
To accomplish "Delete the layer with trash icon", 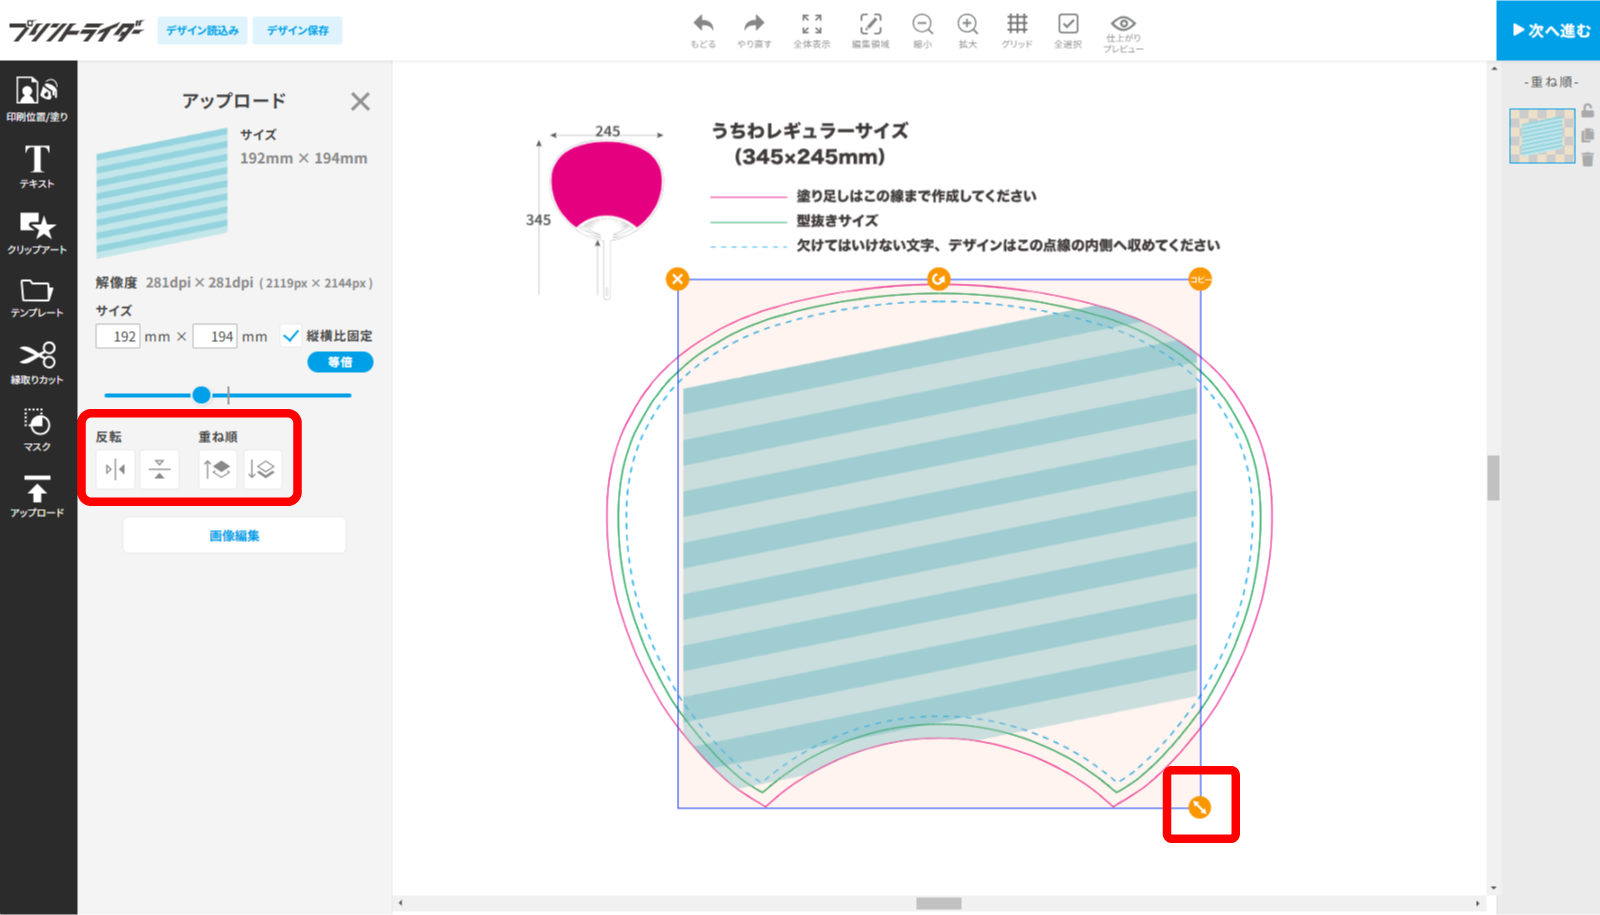I will click(1587, 159).
